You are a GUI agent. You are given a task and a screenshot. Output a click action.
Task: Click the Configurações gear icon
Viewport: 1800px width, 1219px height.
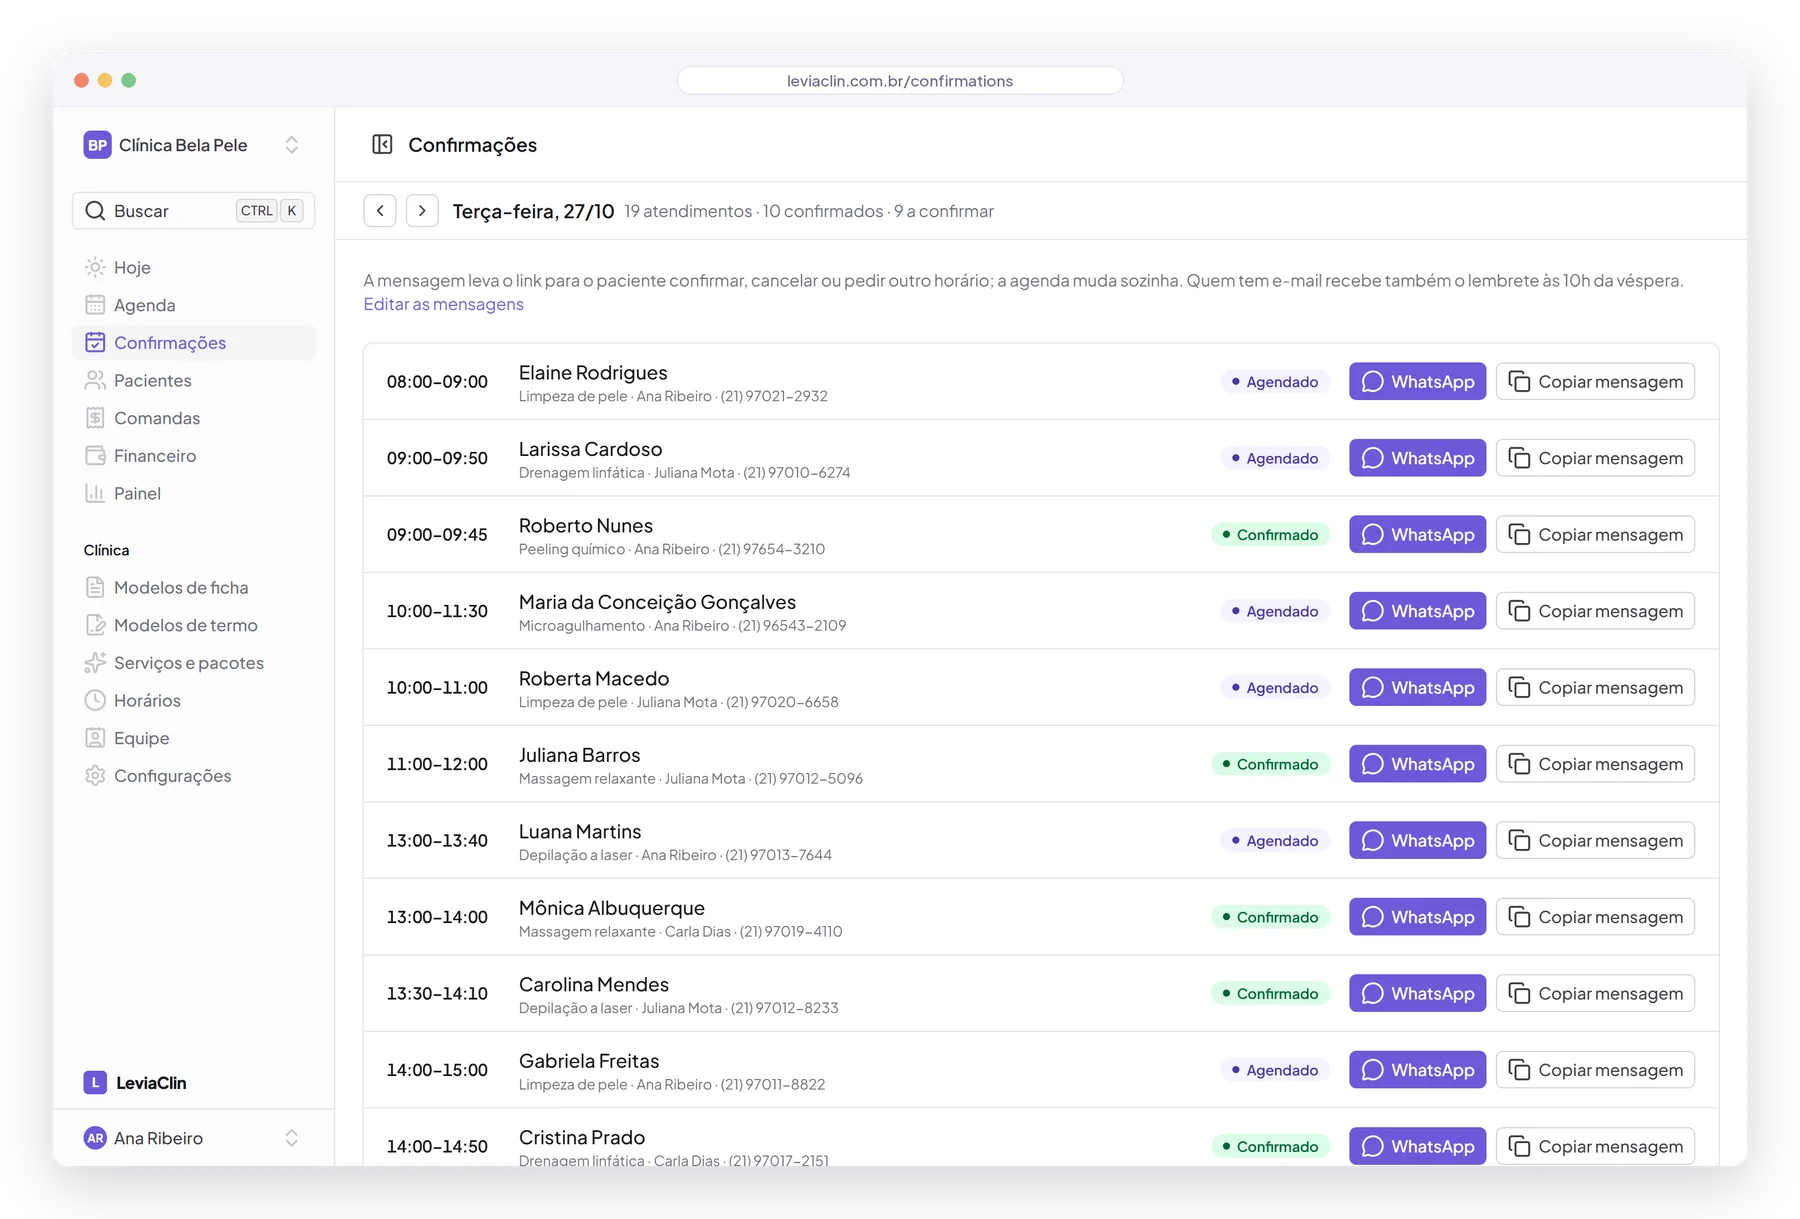coord(95,776)
